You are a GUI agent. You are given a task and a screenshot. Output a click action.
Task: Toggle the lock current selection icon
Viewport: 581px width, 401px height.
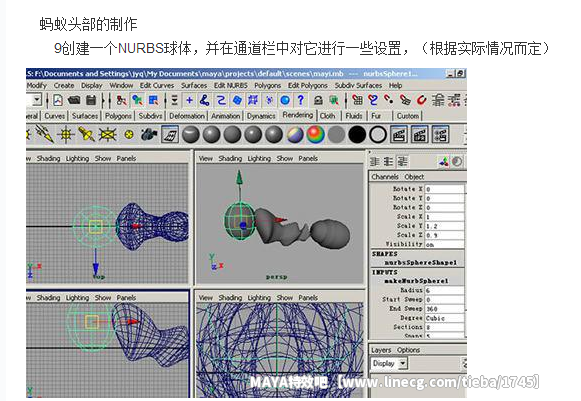tap(318, 100)
